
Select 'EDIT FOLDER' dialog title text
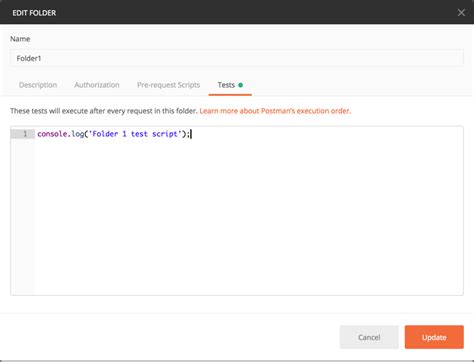coord(34,13)
